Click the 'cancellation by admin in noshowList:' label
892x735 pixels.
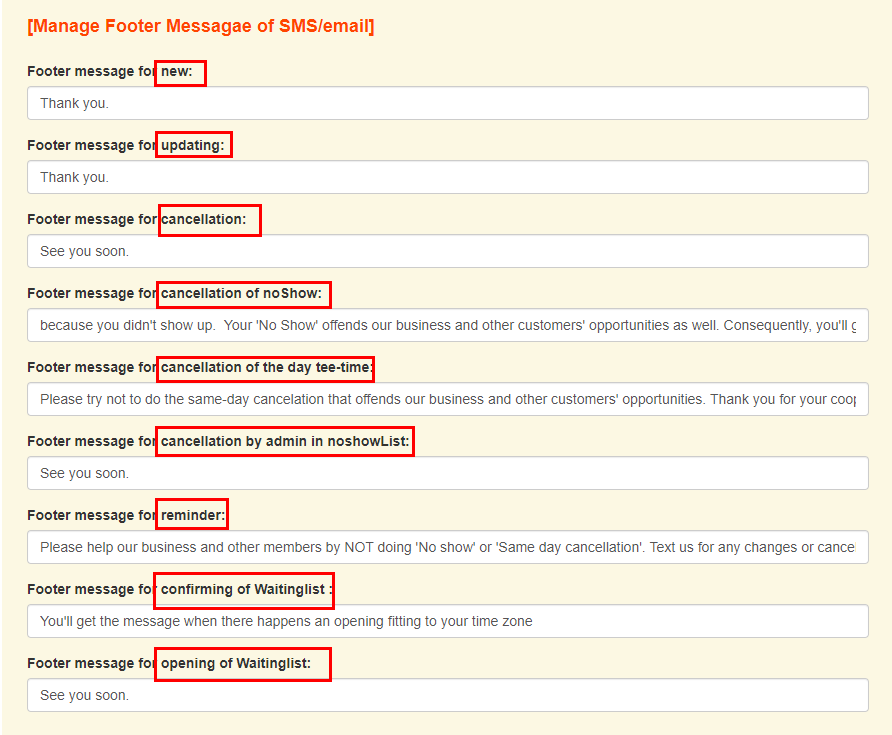pos(286,442)
